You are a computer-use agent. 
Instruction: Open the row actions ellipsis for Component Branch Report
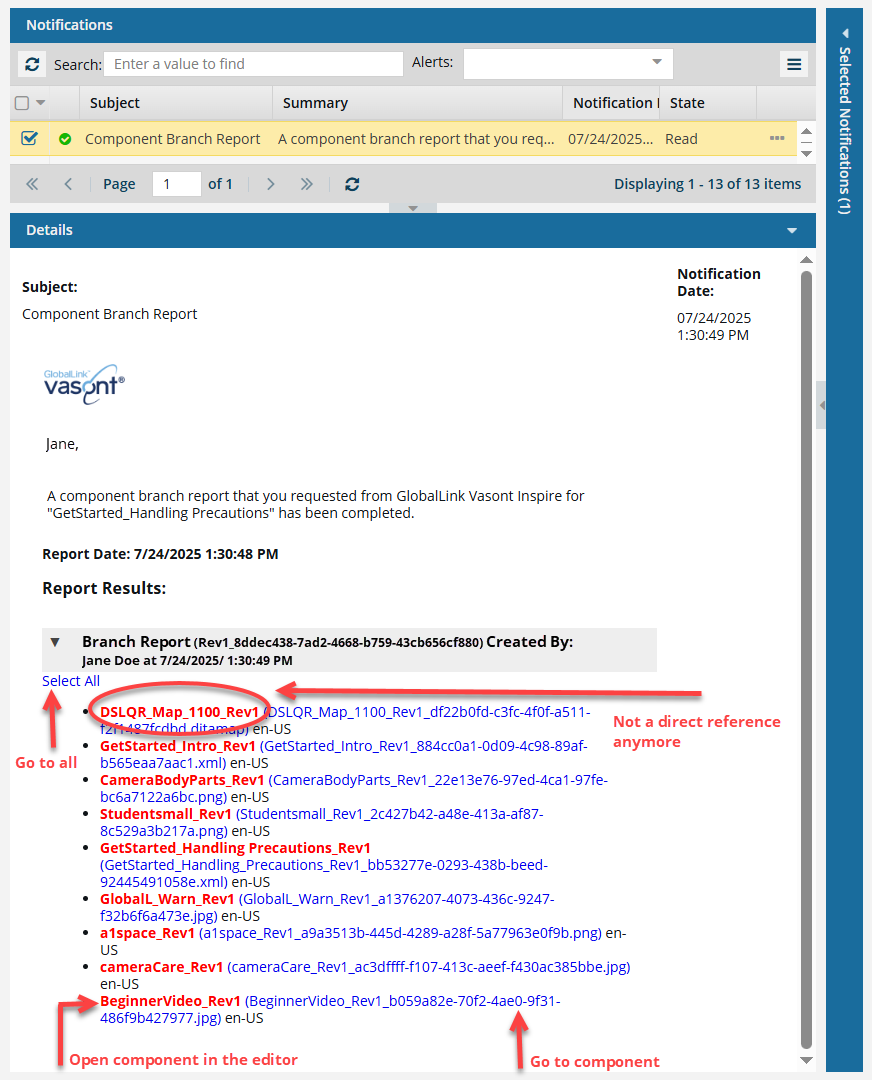(777, 138)
